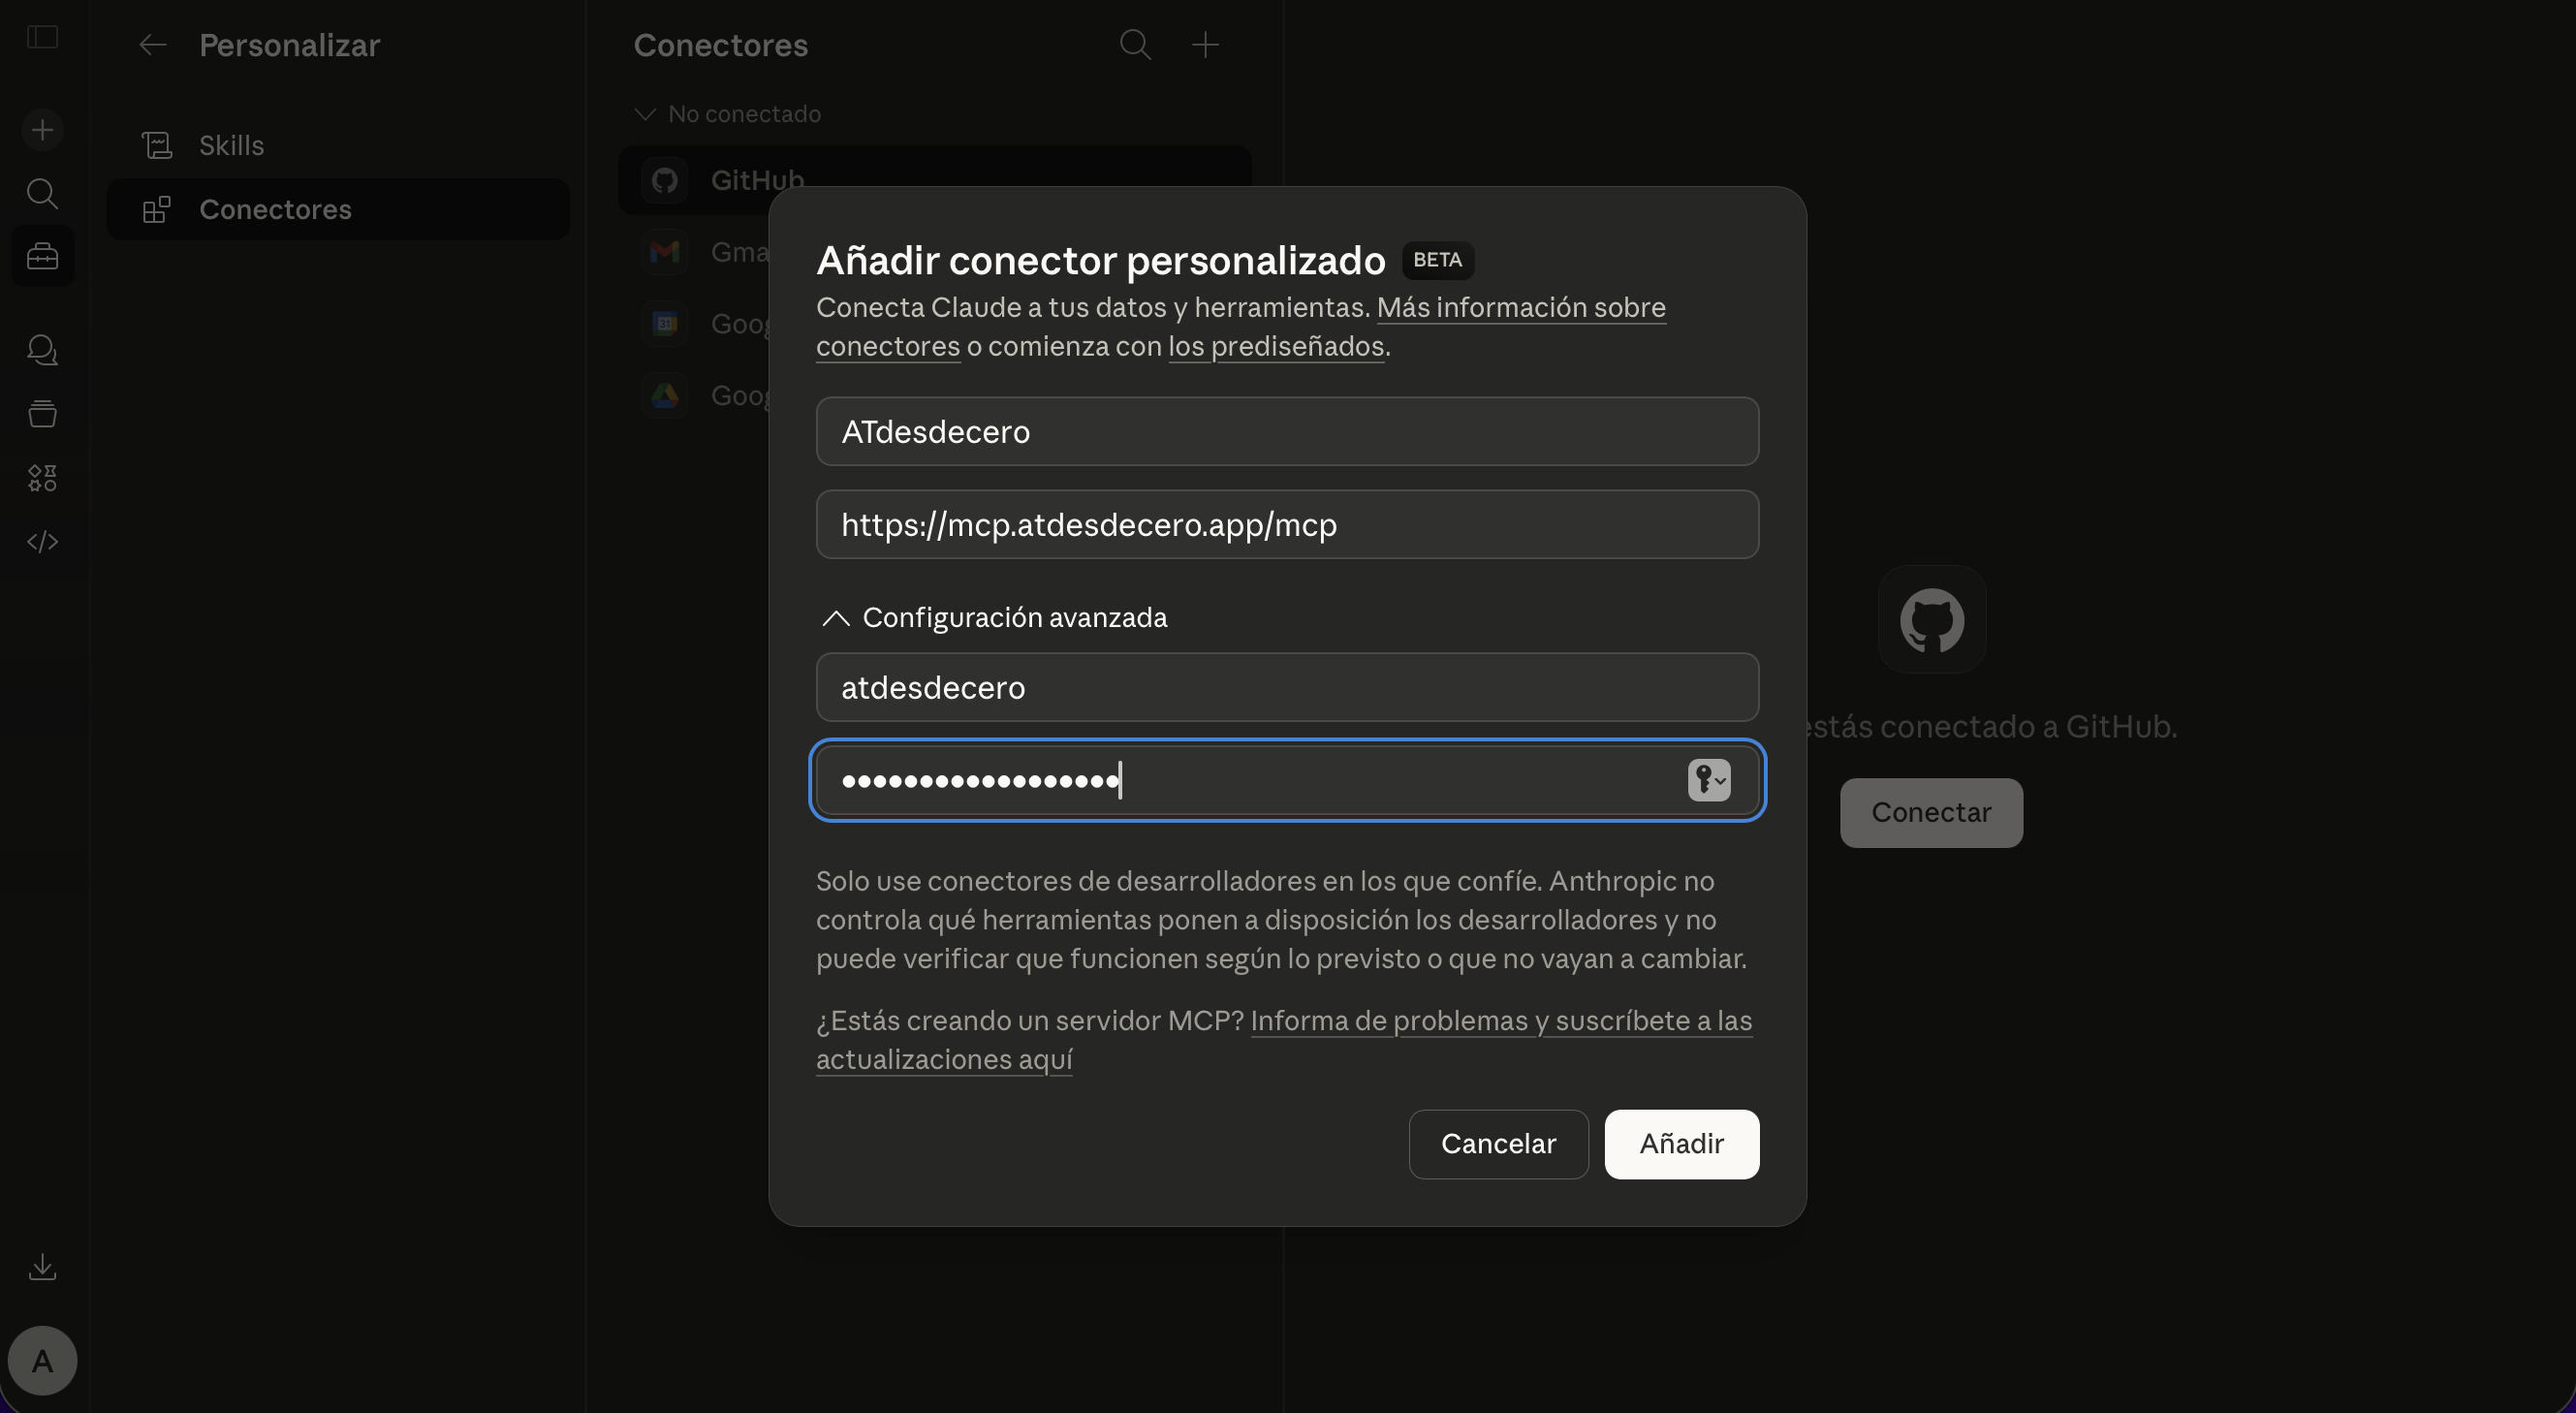Viewport: 2576px width, 1413px height.
Task: Select the briefcase settings icon in the sidebar
Action: (x=42, y=256)
